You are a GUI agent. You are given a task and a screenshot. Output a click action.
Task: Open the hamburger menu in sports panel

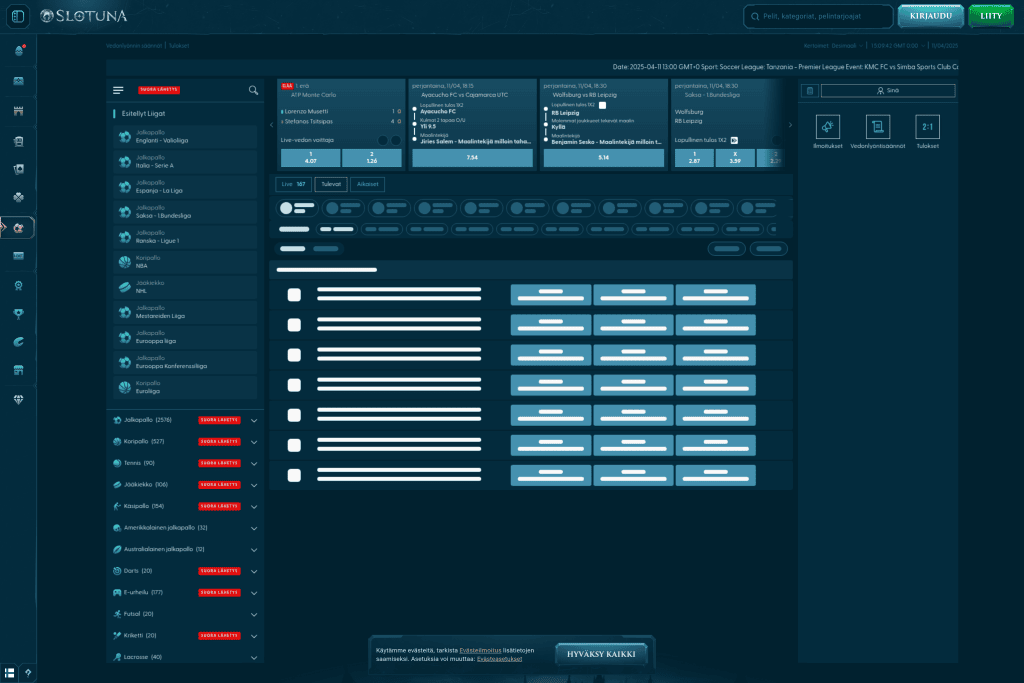pos(118,90)
